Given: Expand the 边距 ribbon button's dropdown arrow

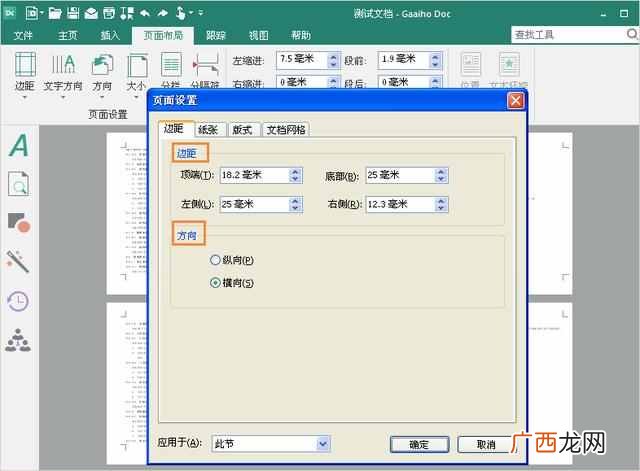Looking at the screenshot, I should coord(25,98).
